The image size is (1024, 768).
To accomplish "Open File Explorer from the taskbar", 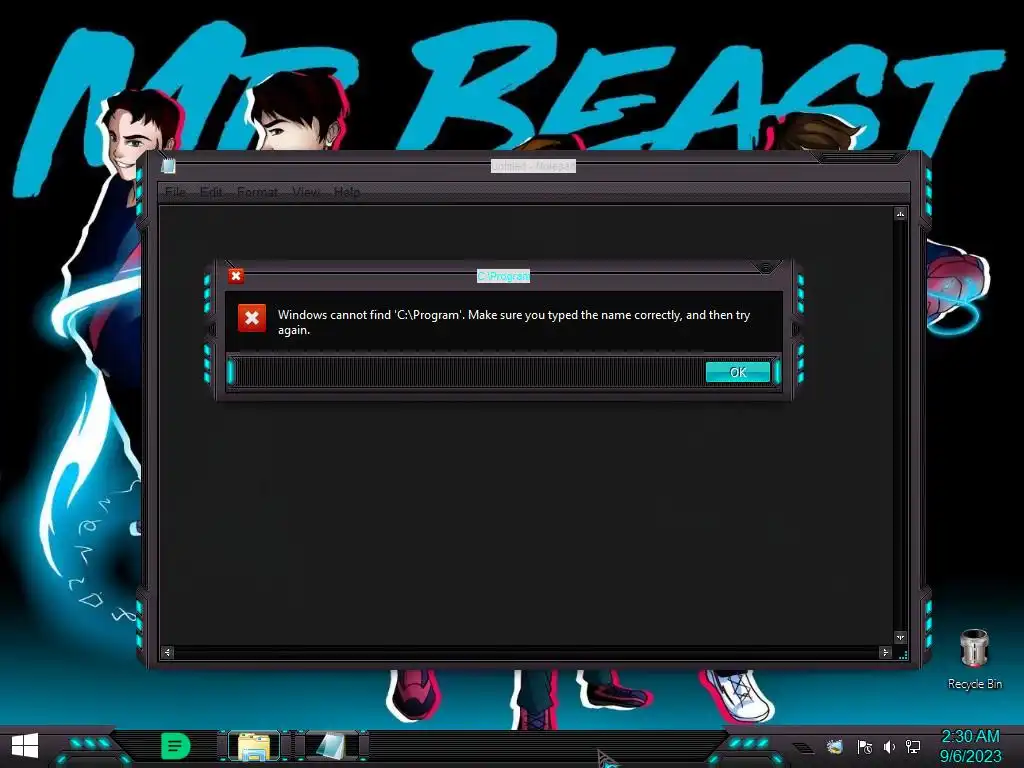I will tap(254, 746).
